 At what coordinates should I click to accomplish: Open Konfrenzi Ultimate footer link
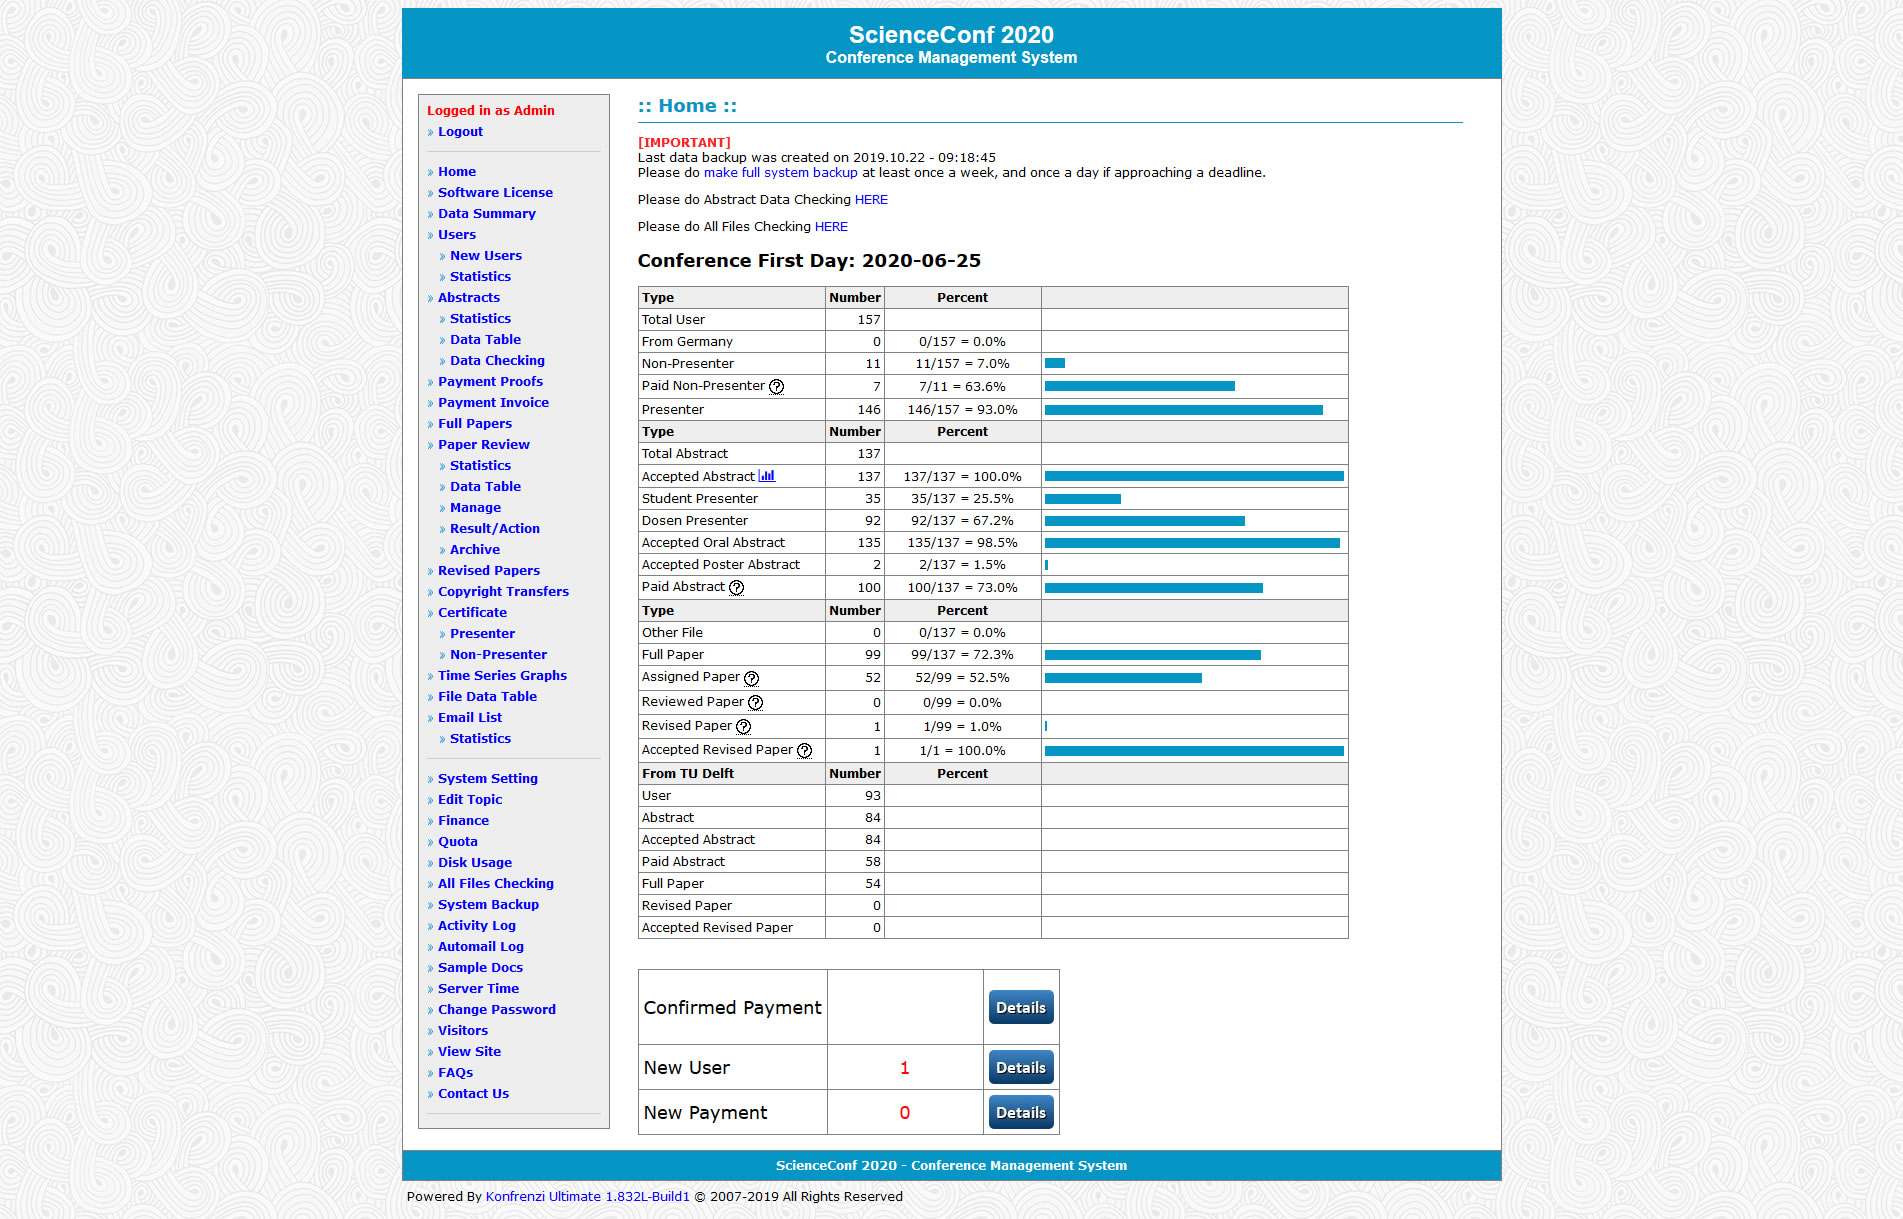587,1197
